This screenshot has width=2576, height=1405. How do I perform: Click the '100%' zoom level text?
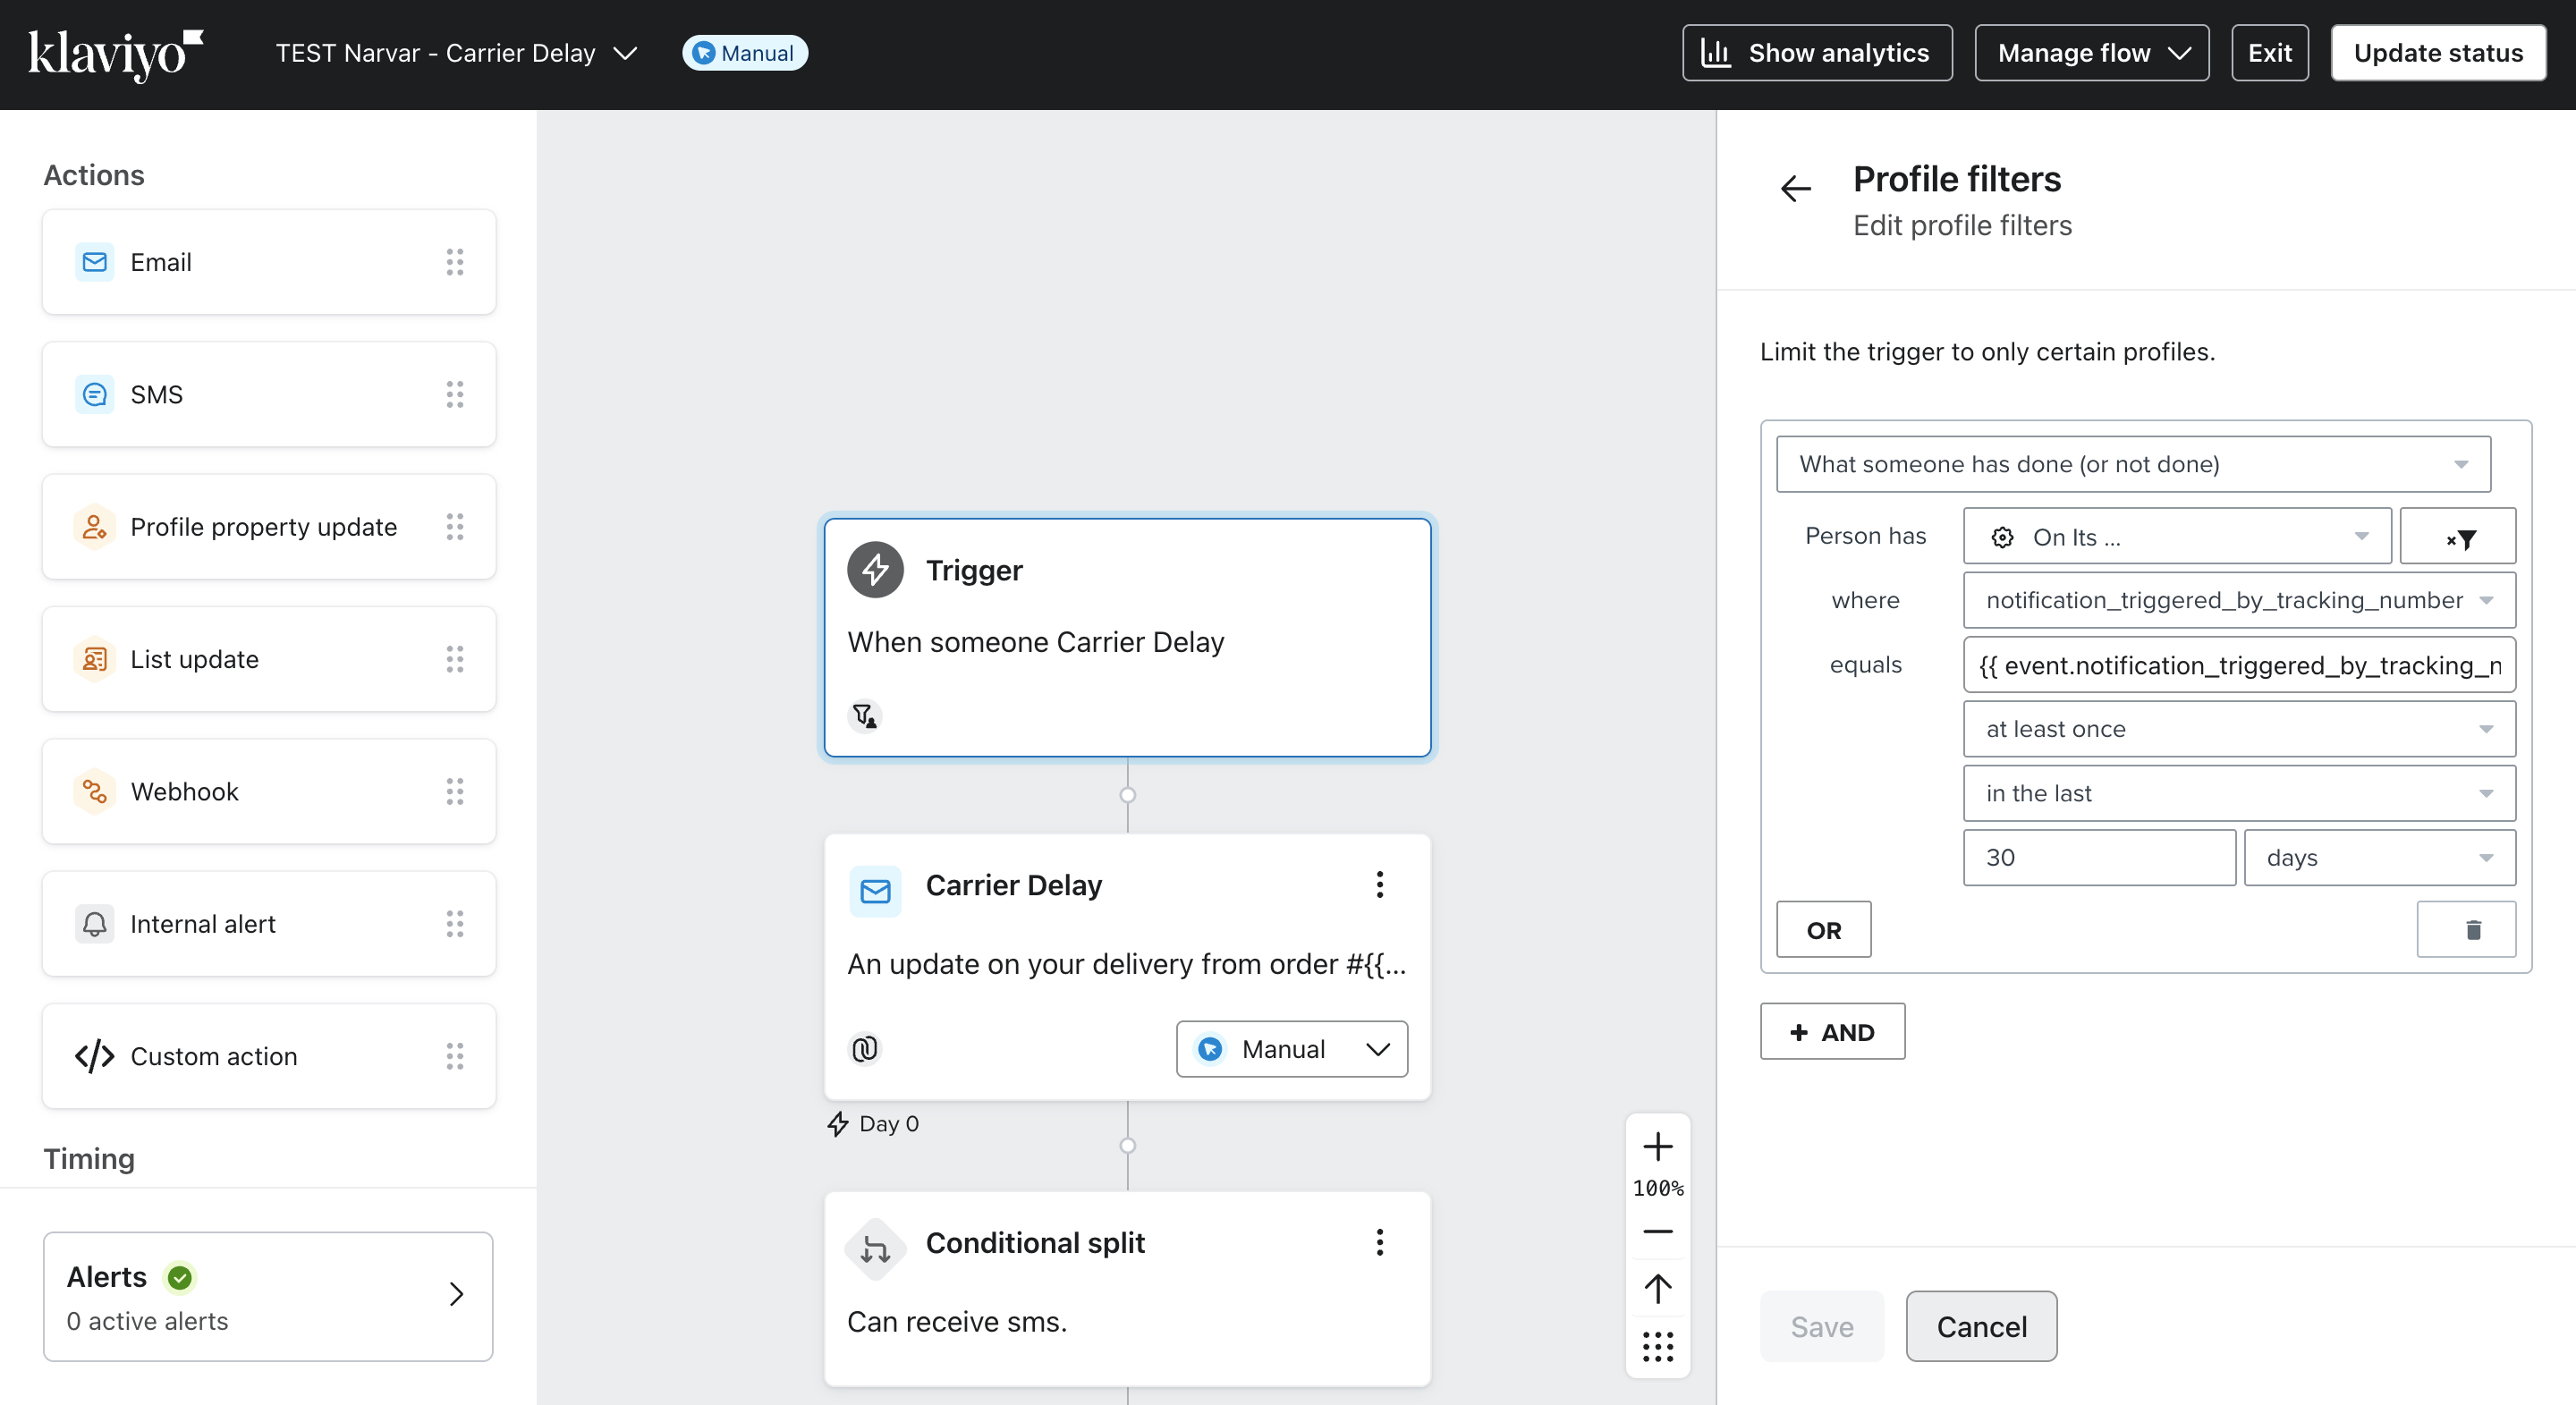[x=1658, y=1189]
